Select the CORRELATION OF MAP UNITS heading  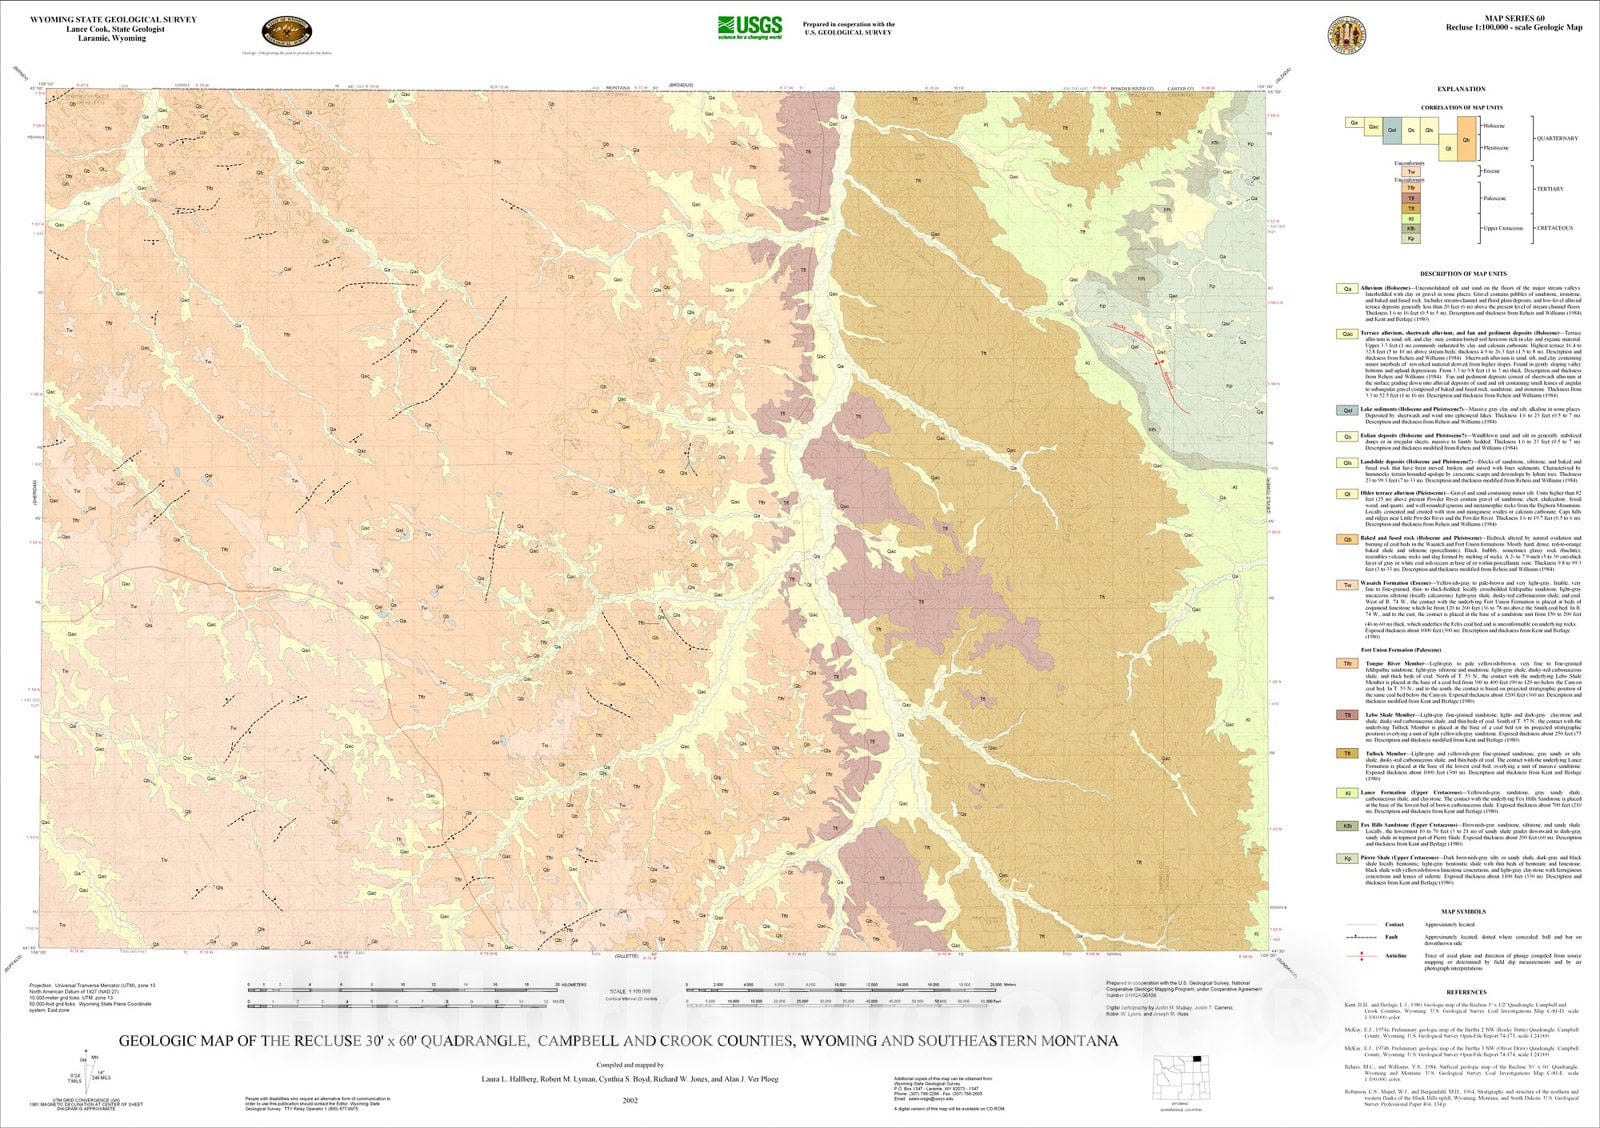point(1462,107)
